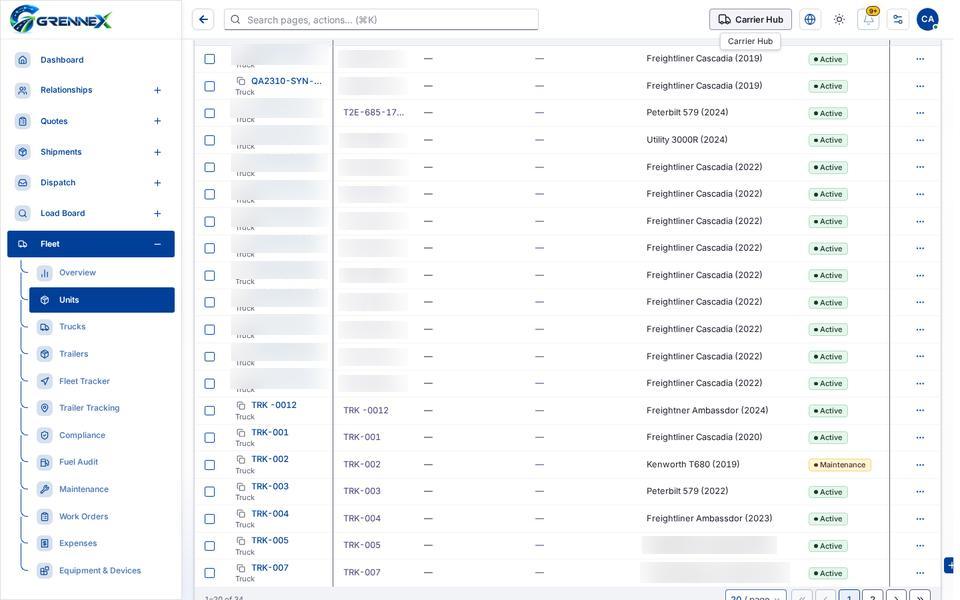Screen dimensions: 960x600
Task: Open the notifications bell
Action: pos(868,20)
